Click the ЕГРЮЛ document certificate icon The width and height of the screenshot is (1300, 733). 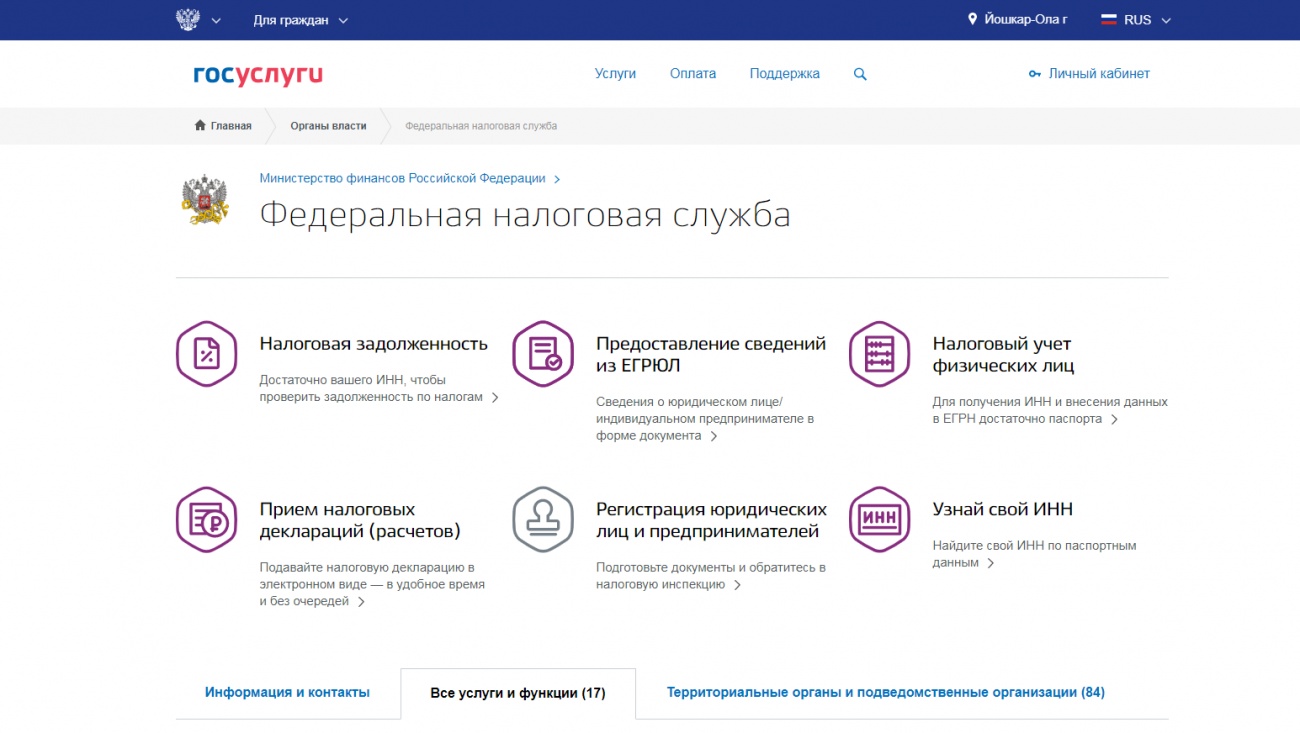point(543,354)
